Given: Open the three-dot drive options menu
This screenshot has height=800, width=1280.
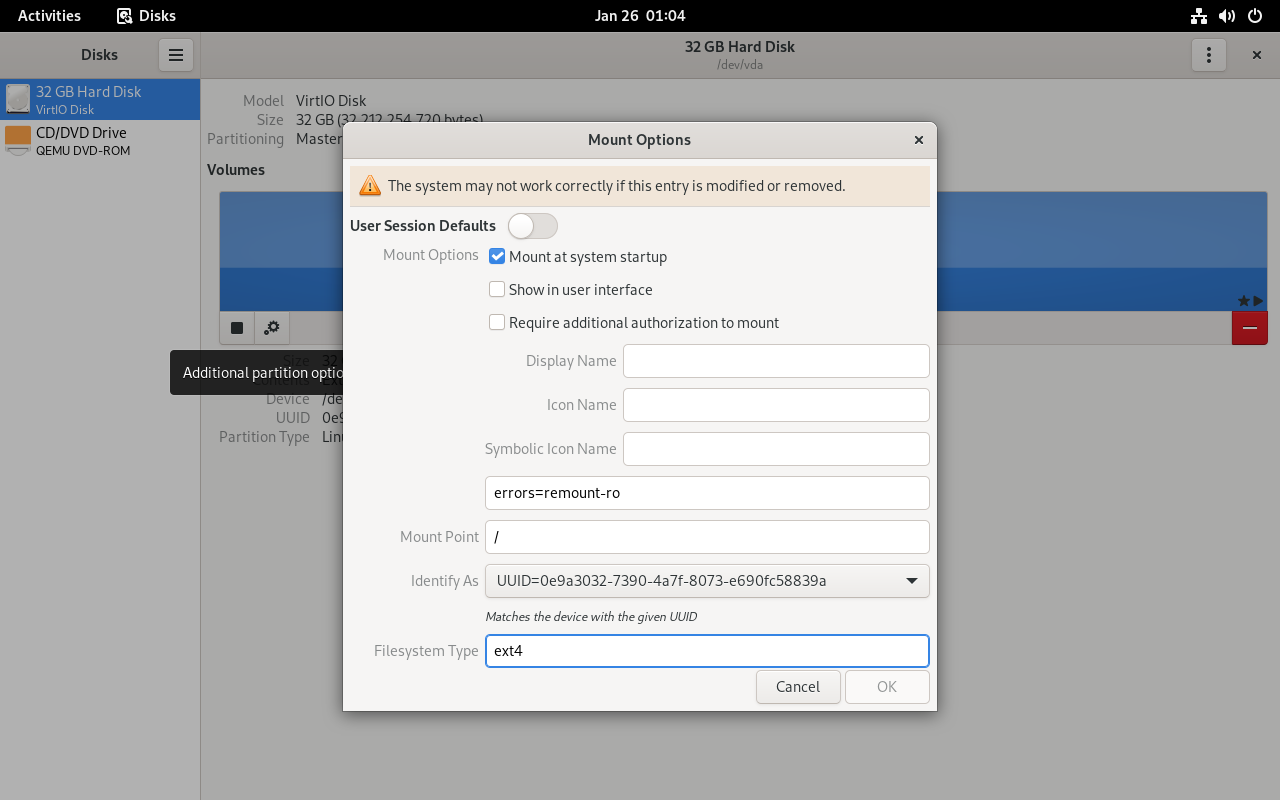Looking at the screenshot, I should [1208, 55].
